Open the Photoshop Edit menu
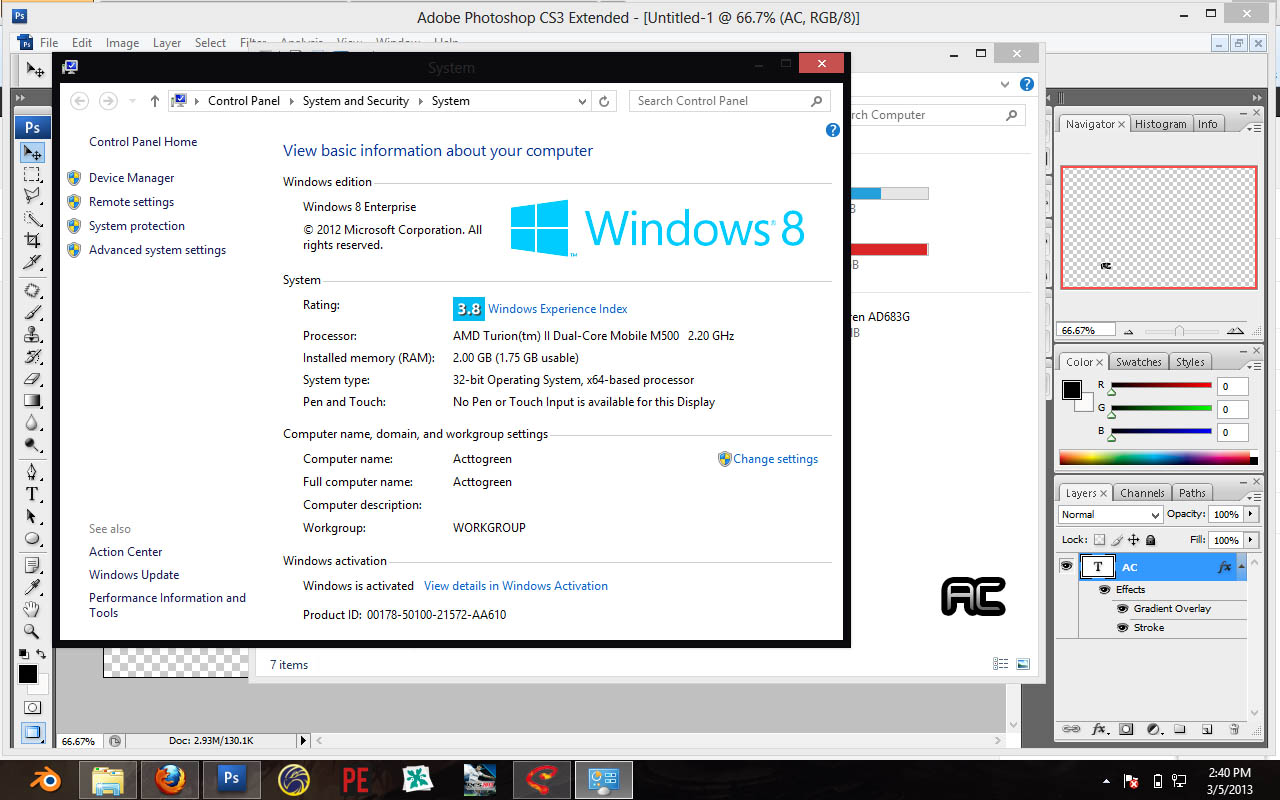 point(82,43)
